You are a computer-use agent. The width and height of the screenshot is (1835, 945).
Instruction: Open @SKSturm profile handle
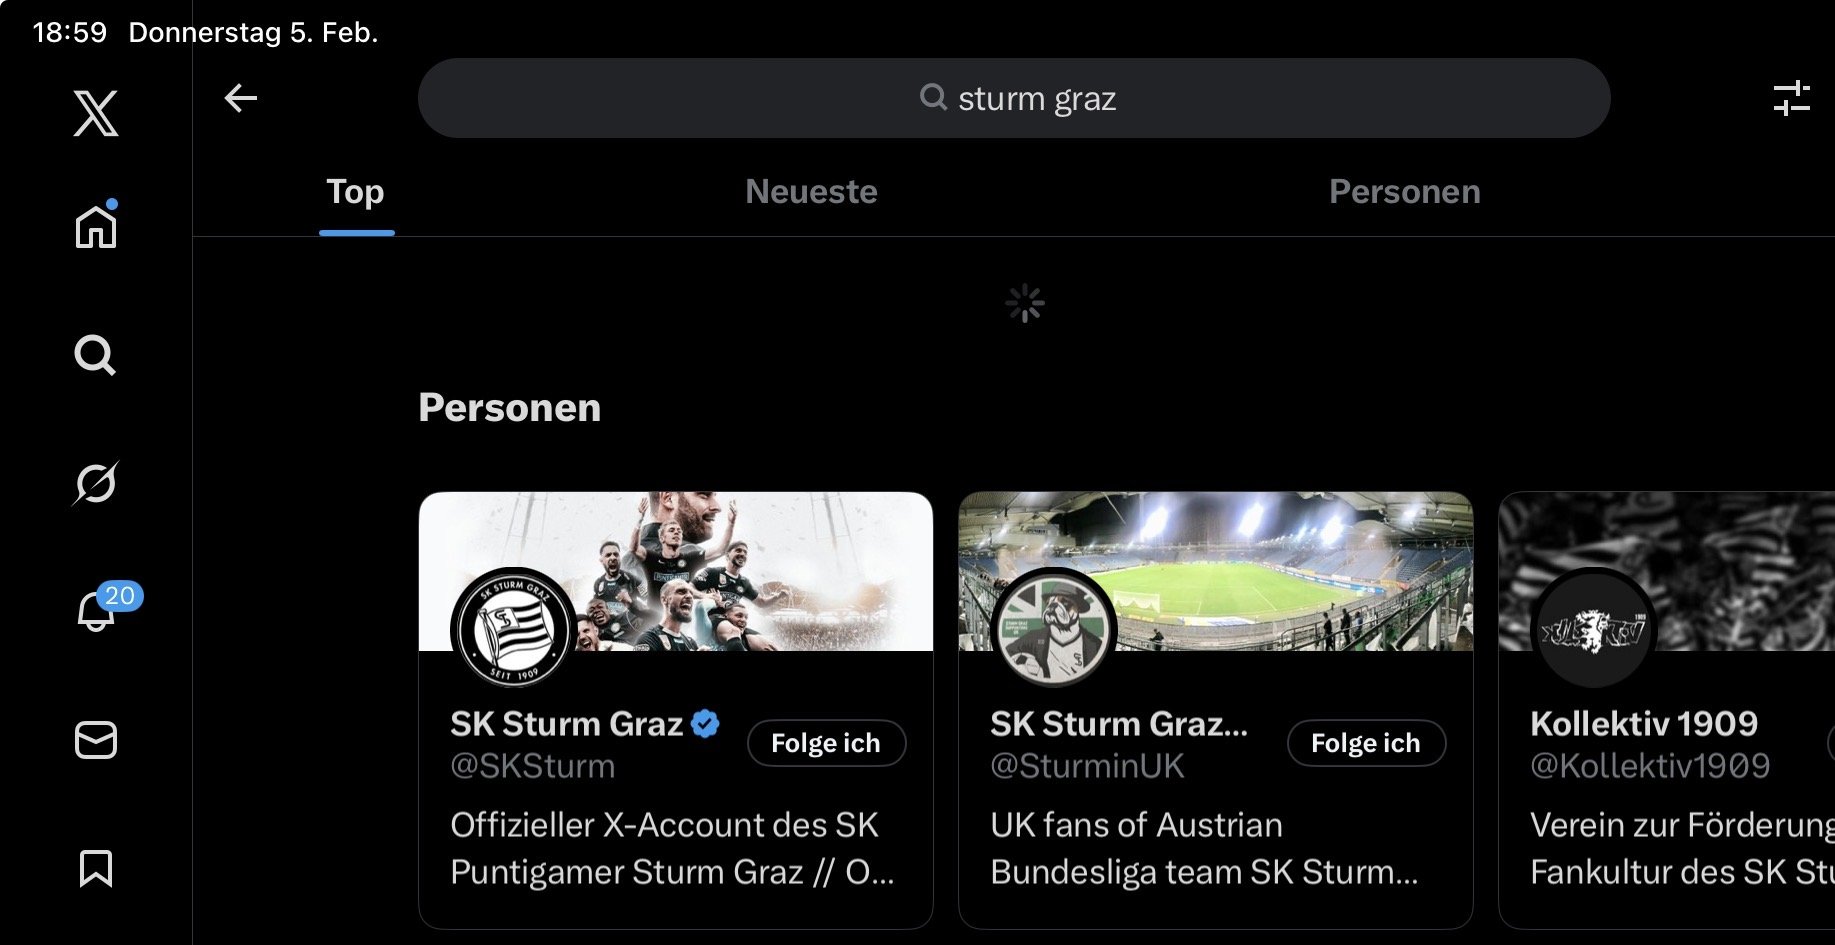click(x=533, y=766)
